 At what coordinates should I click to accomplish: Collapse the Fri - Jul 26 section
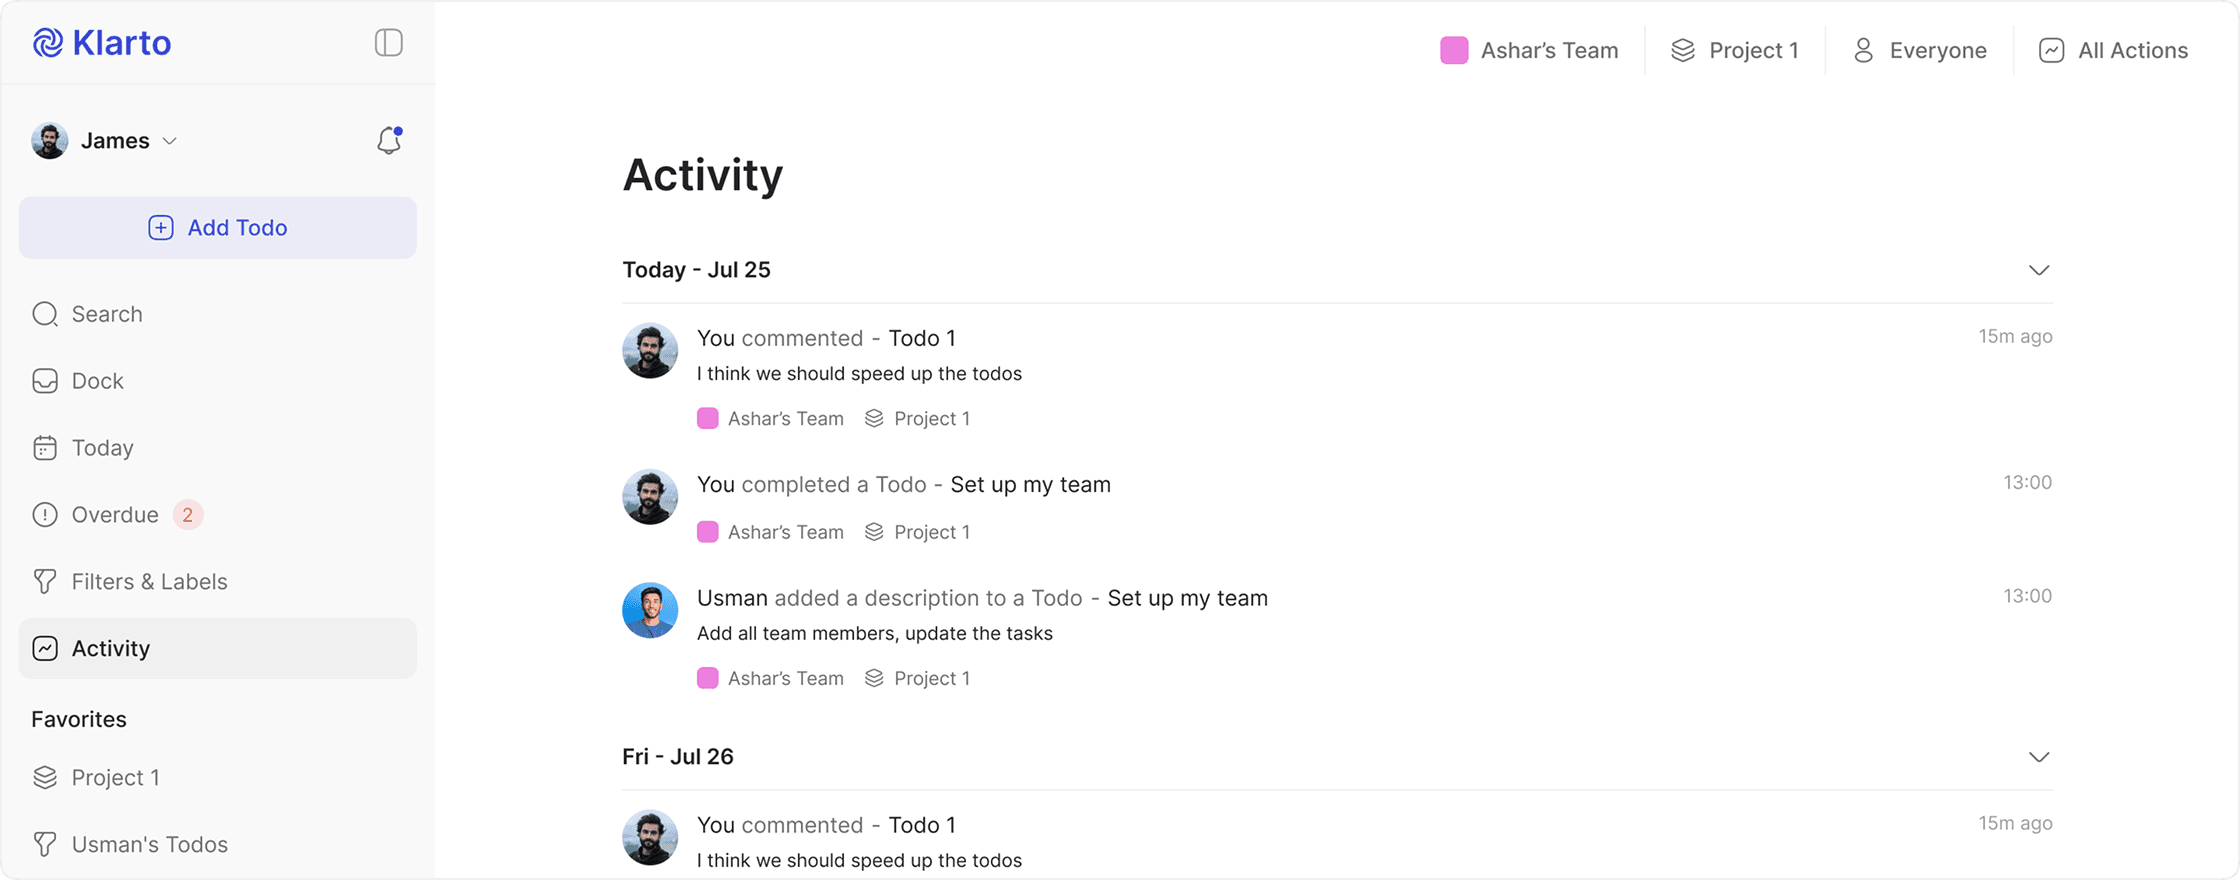[2039, 756]
